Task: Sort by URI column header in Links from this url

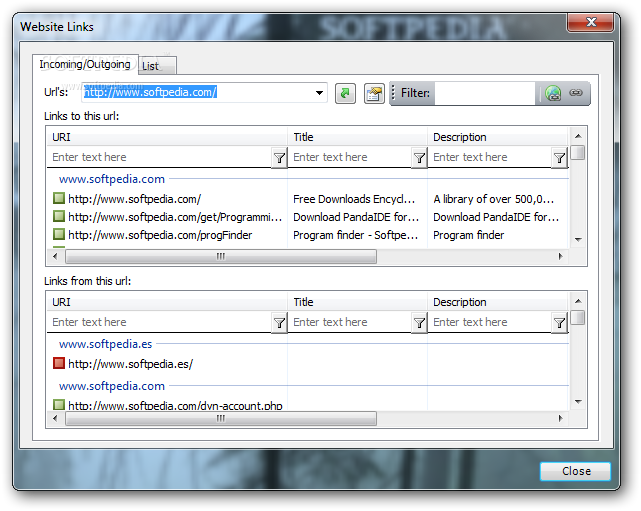Action: (167, 302)
